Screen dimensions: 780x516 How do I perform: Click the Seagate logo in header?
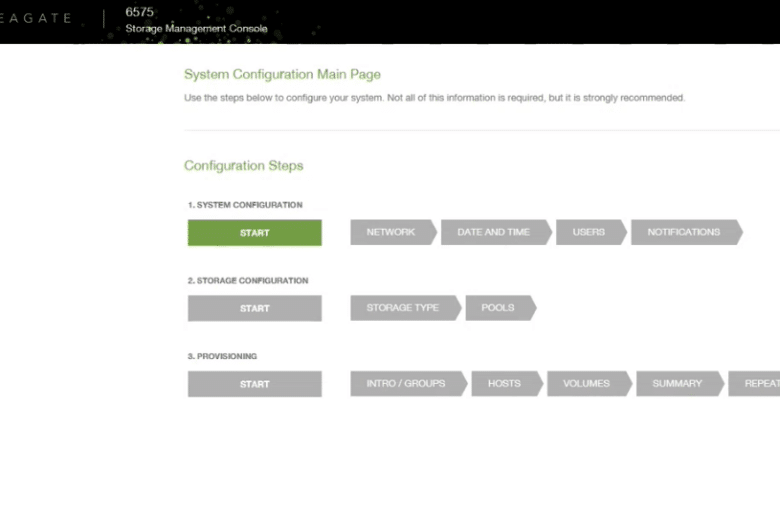[36, 18]
